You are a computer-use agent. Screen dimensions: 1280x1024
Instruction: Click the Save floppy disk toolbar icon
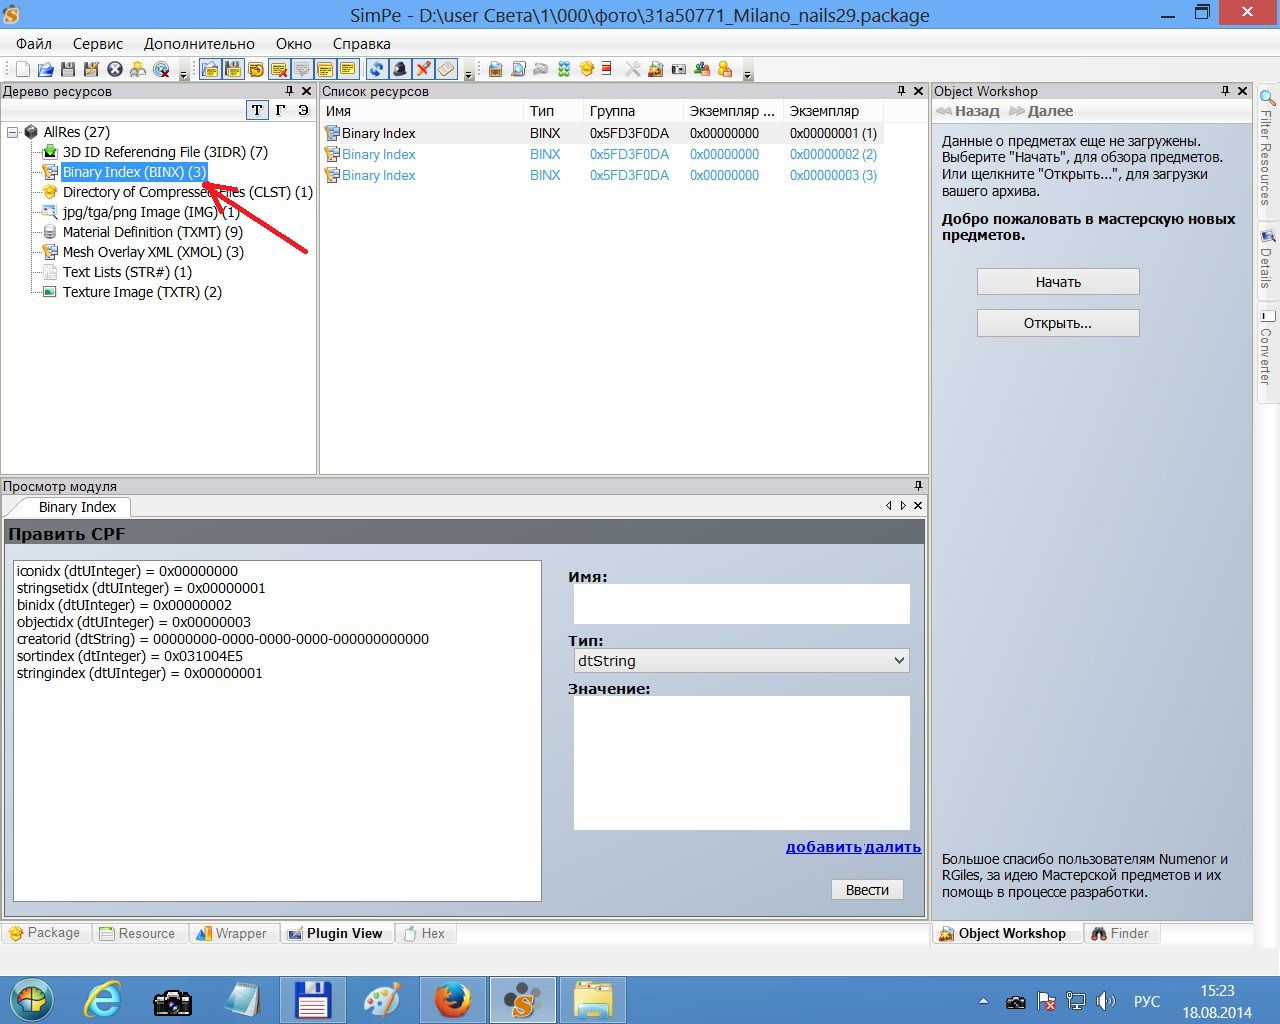coord(68,69)
